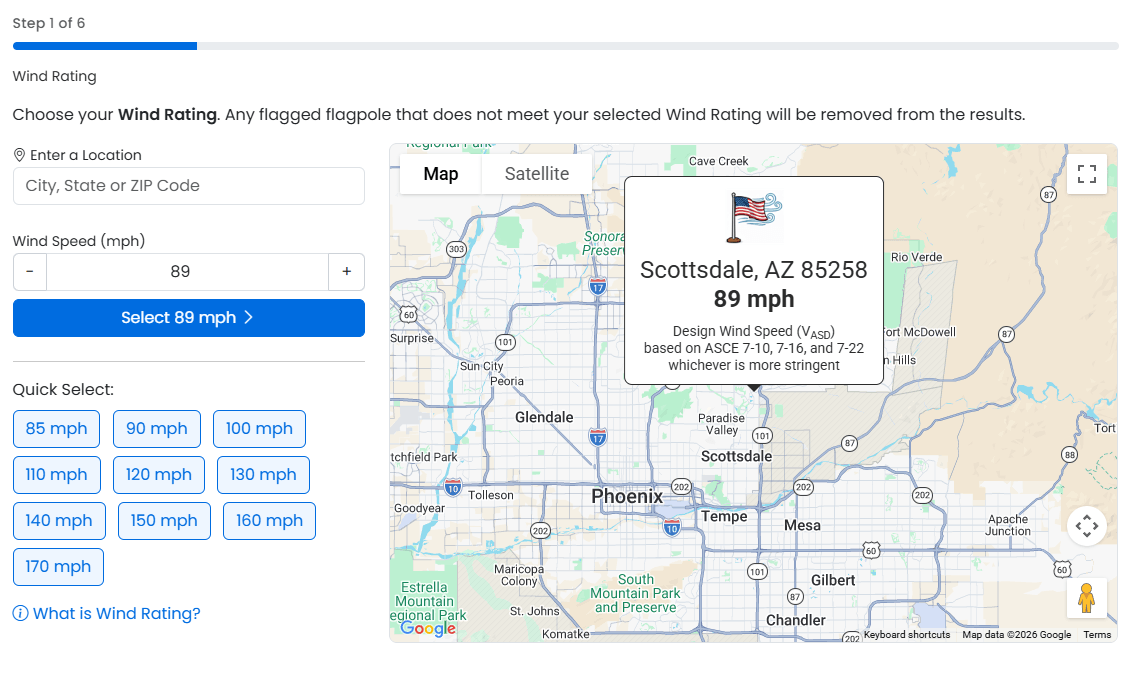The height and width of the screenshot is (681, 1133).
Task: Click the Scottsdale city label on the map
Action: [736, 456]
